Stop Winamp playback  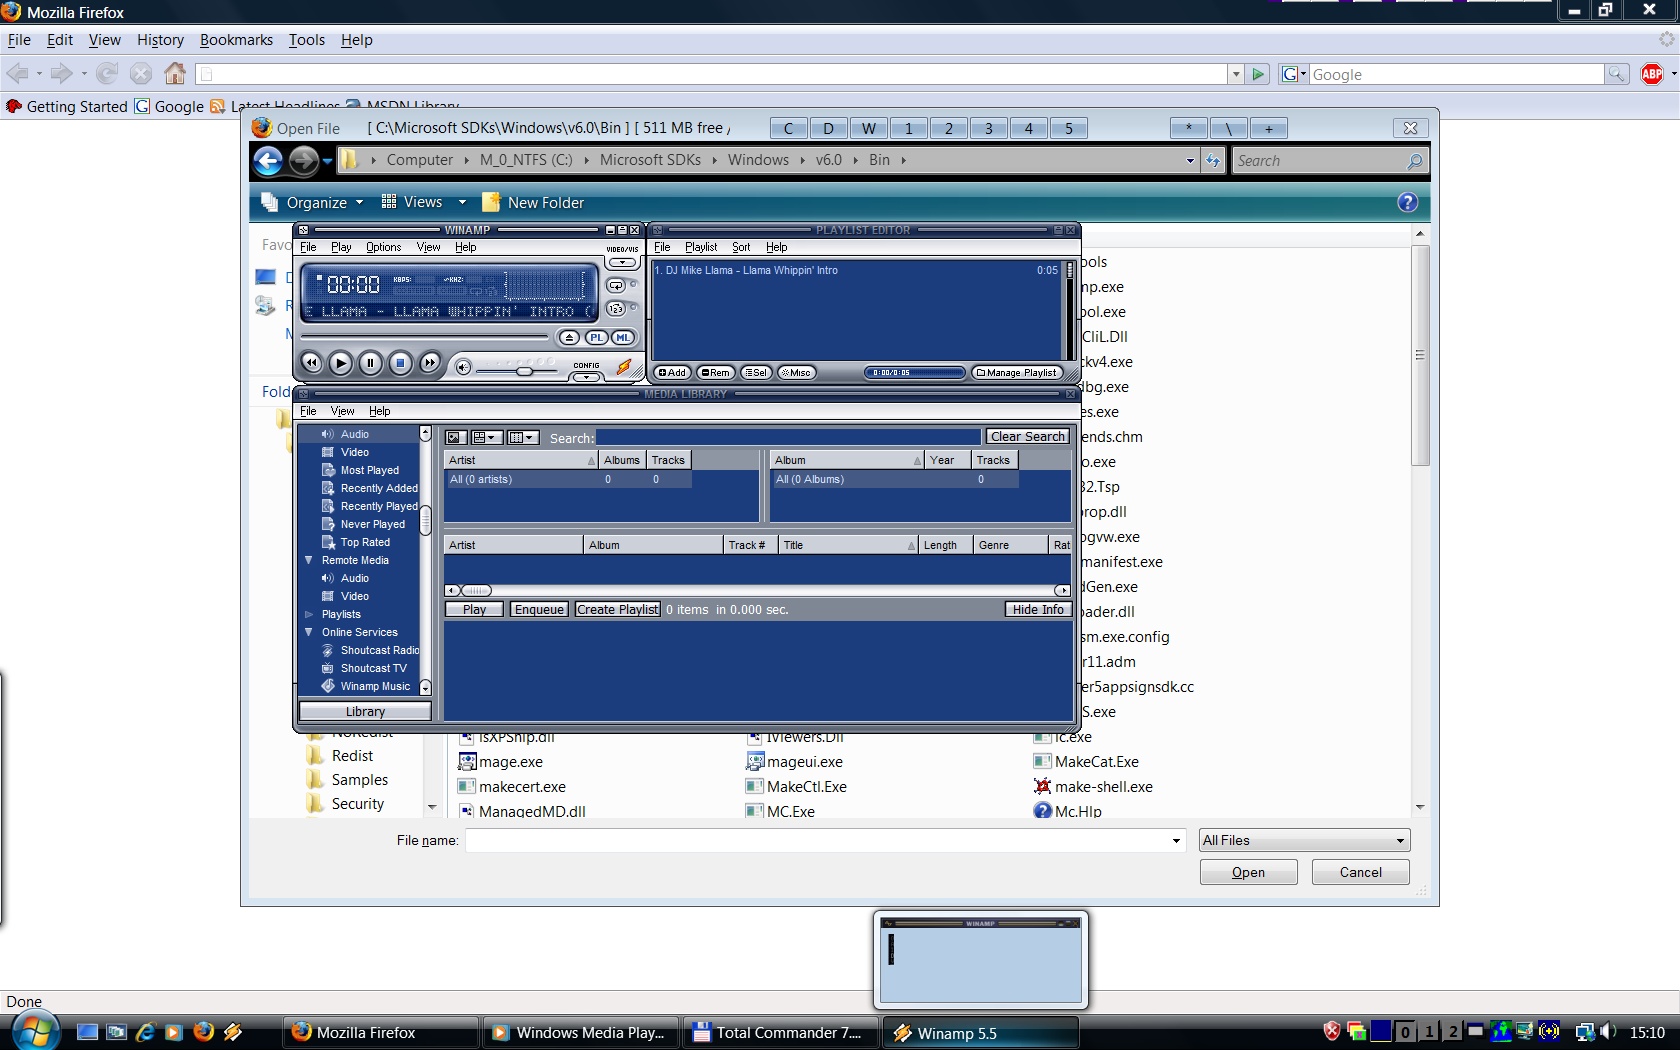(400, 363)
